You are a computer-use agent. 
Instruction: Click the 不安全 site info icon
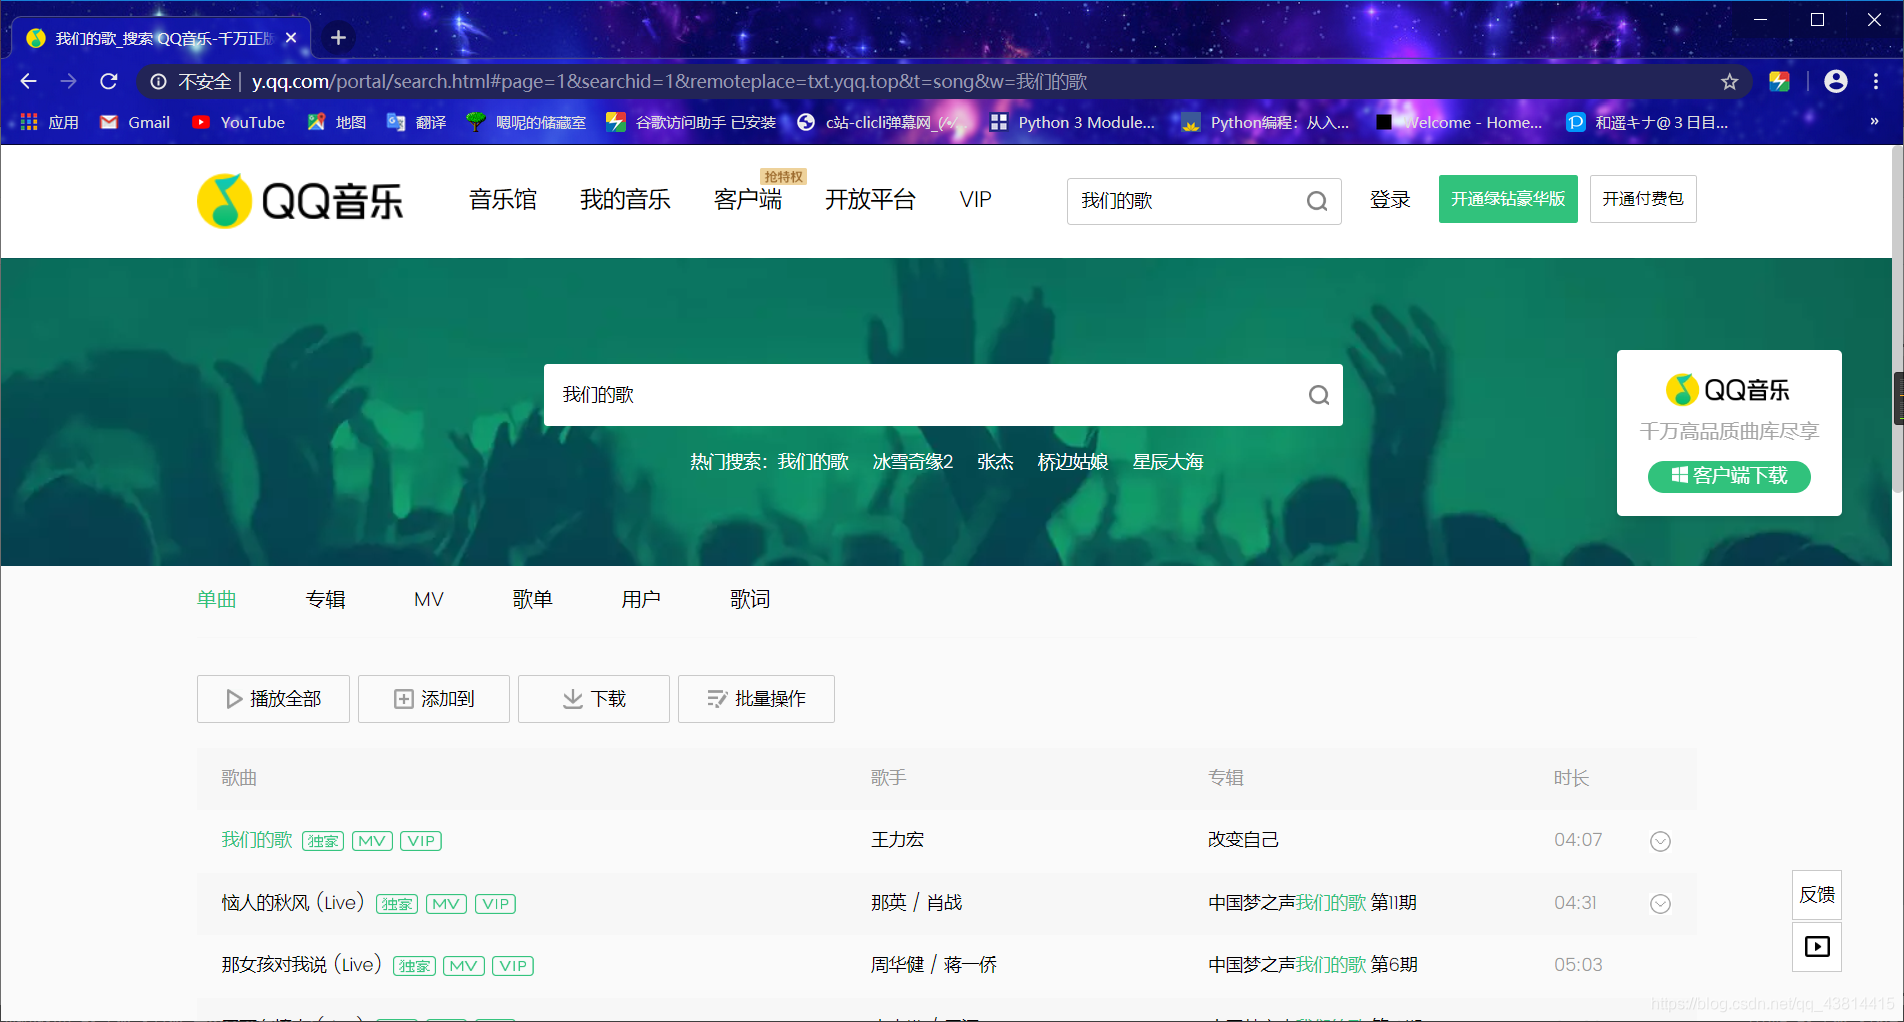(x=158, y=82)
